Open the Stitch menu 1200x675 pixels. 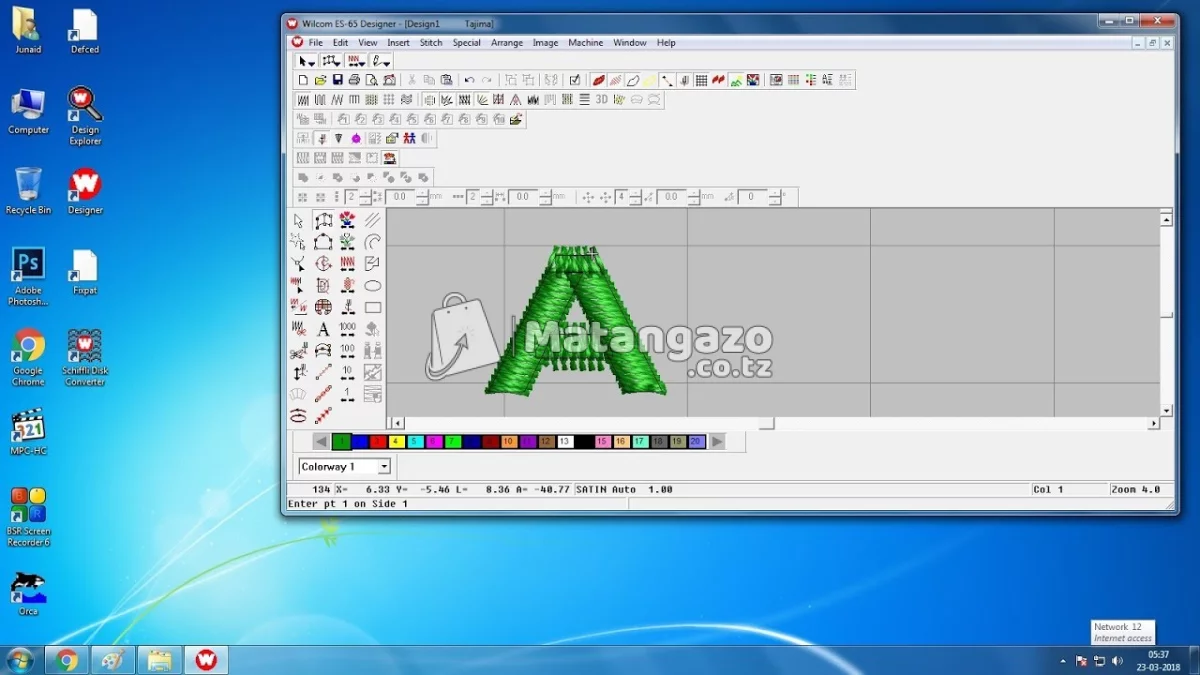point(430,43)
